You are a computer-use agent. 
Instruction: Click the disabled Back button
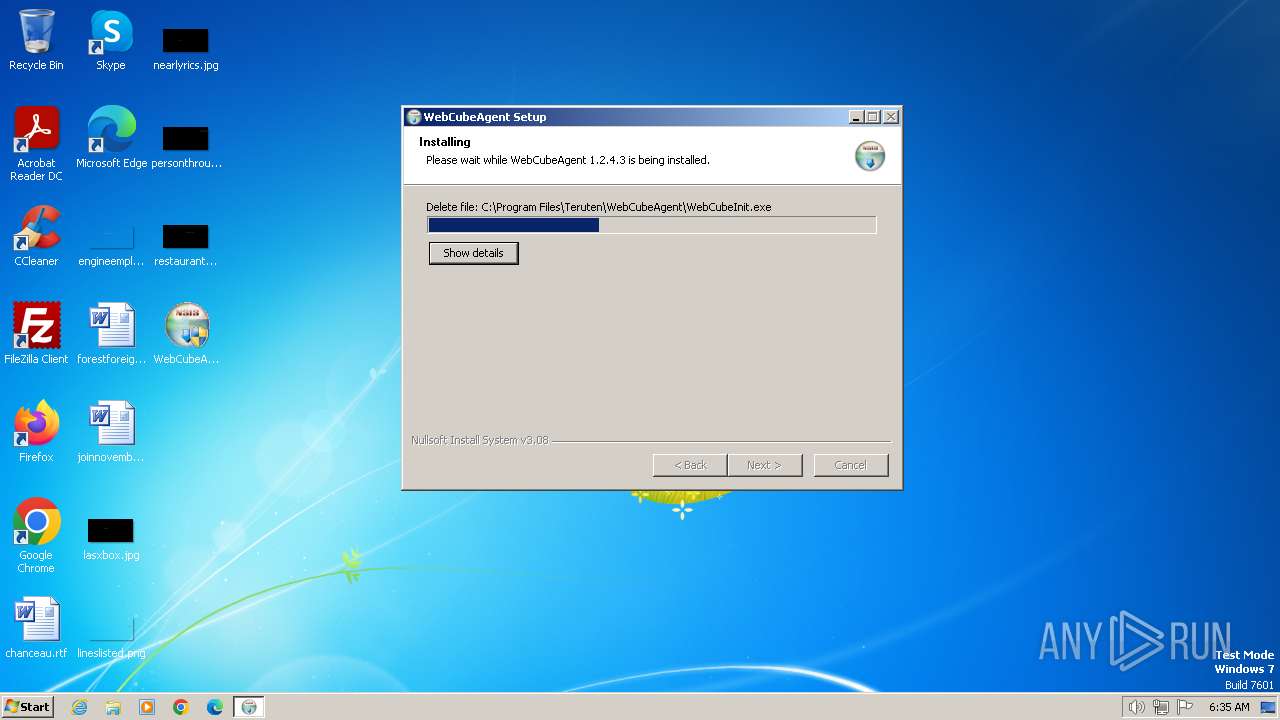[690, 465]
